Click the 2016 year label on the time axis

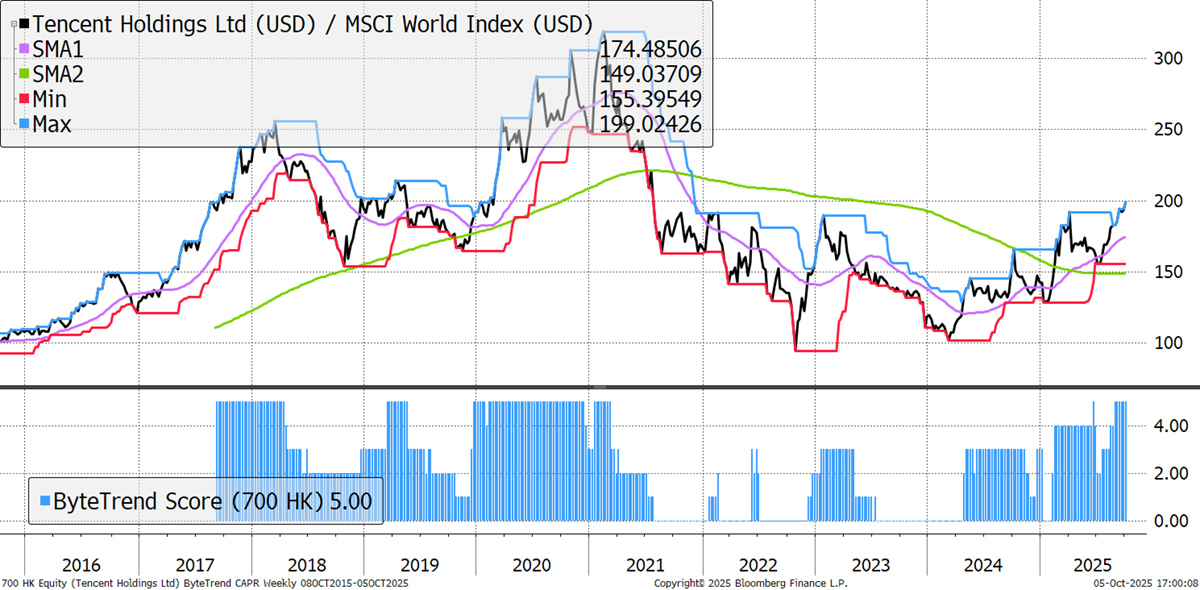tap(82, 564)
